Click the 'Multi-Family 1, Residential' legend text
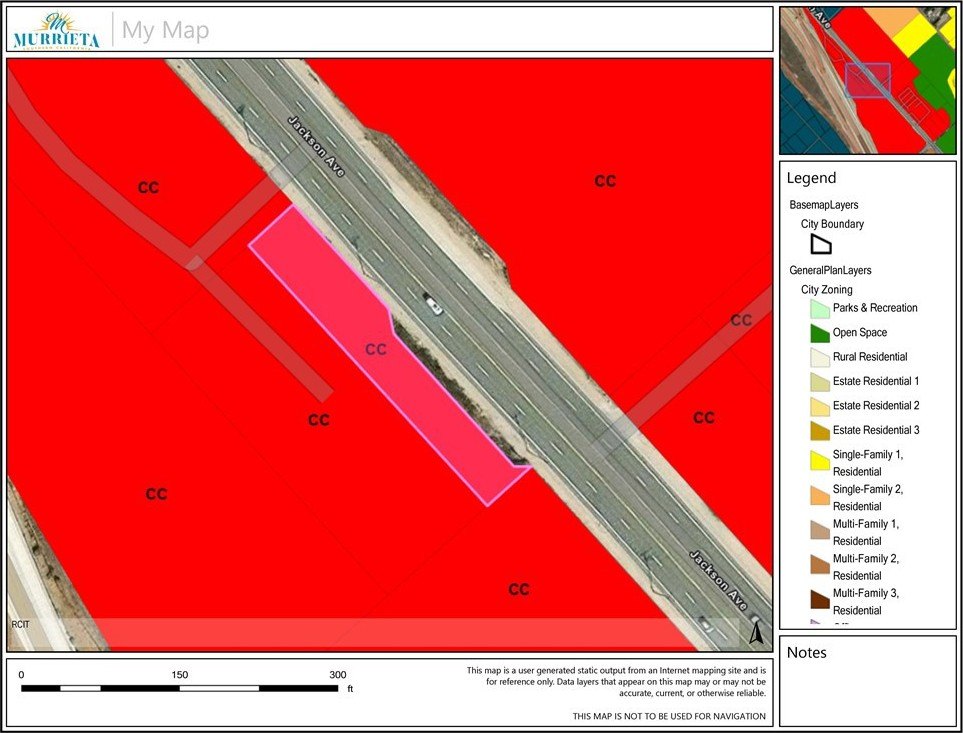The image size is (963, 733). (866, 532)
